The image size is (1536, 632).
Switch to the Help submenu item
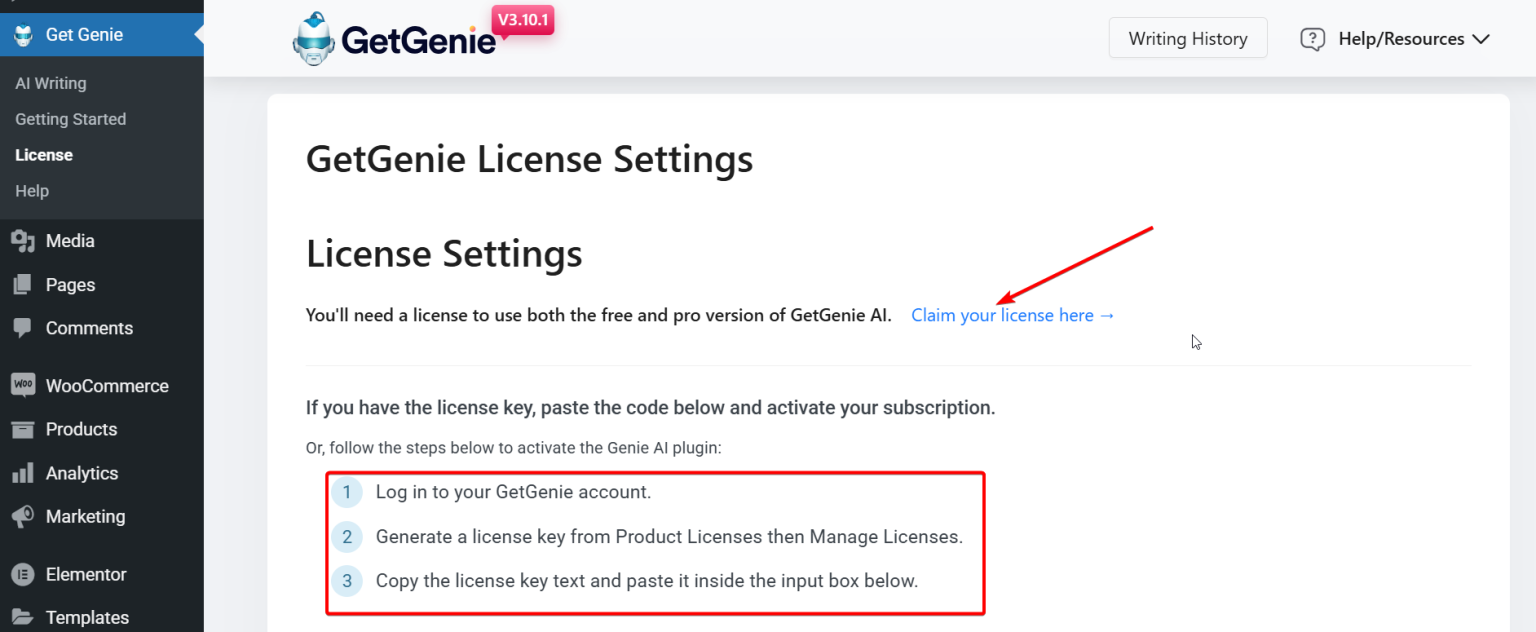click(31, 190)
